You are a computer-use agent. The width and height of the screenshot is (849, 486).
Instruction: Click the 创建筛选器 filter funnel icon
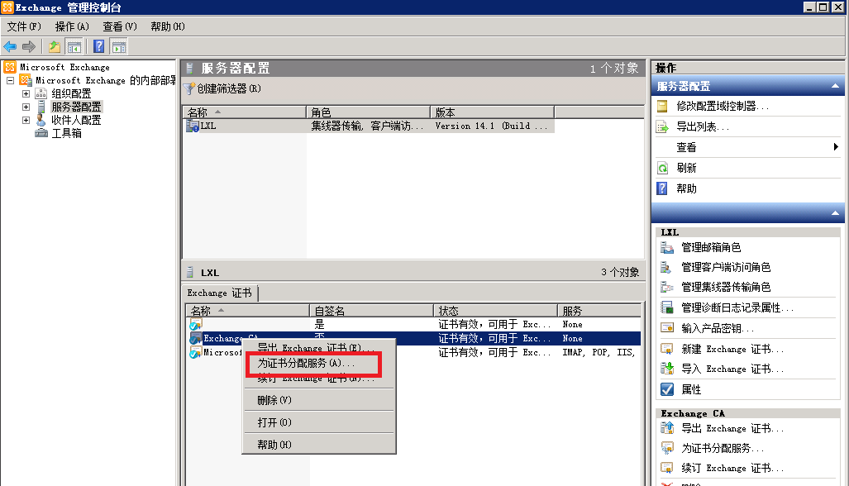pos(190,89)
